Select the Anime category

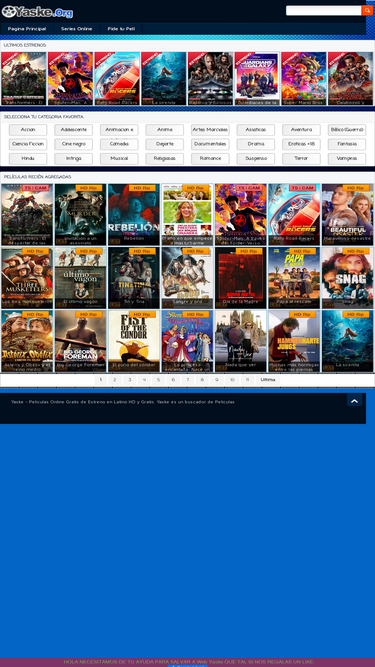165,130
